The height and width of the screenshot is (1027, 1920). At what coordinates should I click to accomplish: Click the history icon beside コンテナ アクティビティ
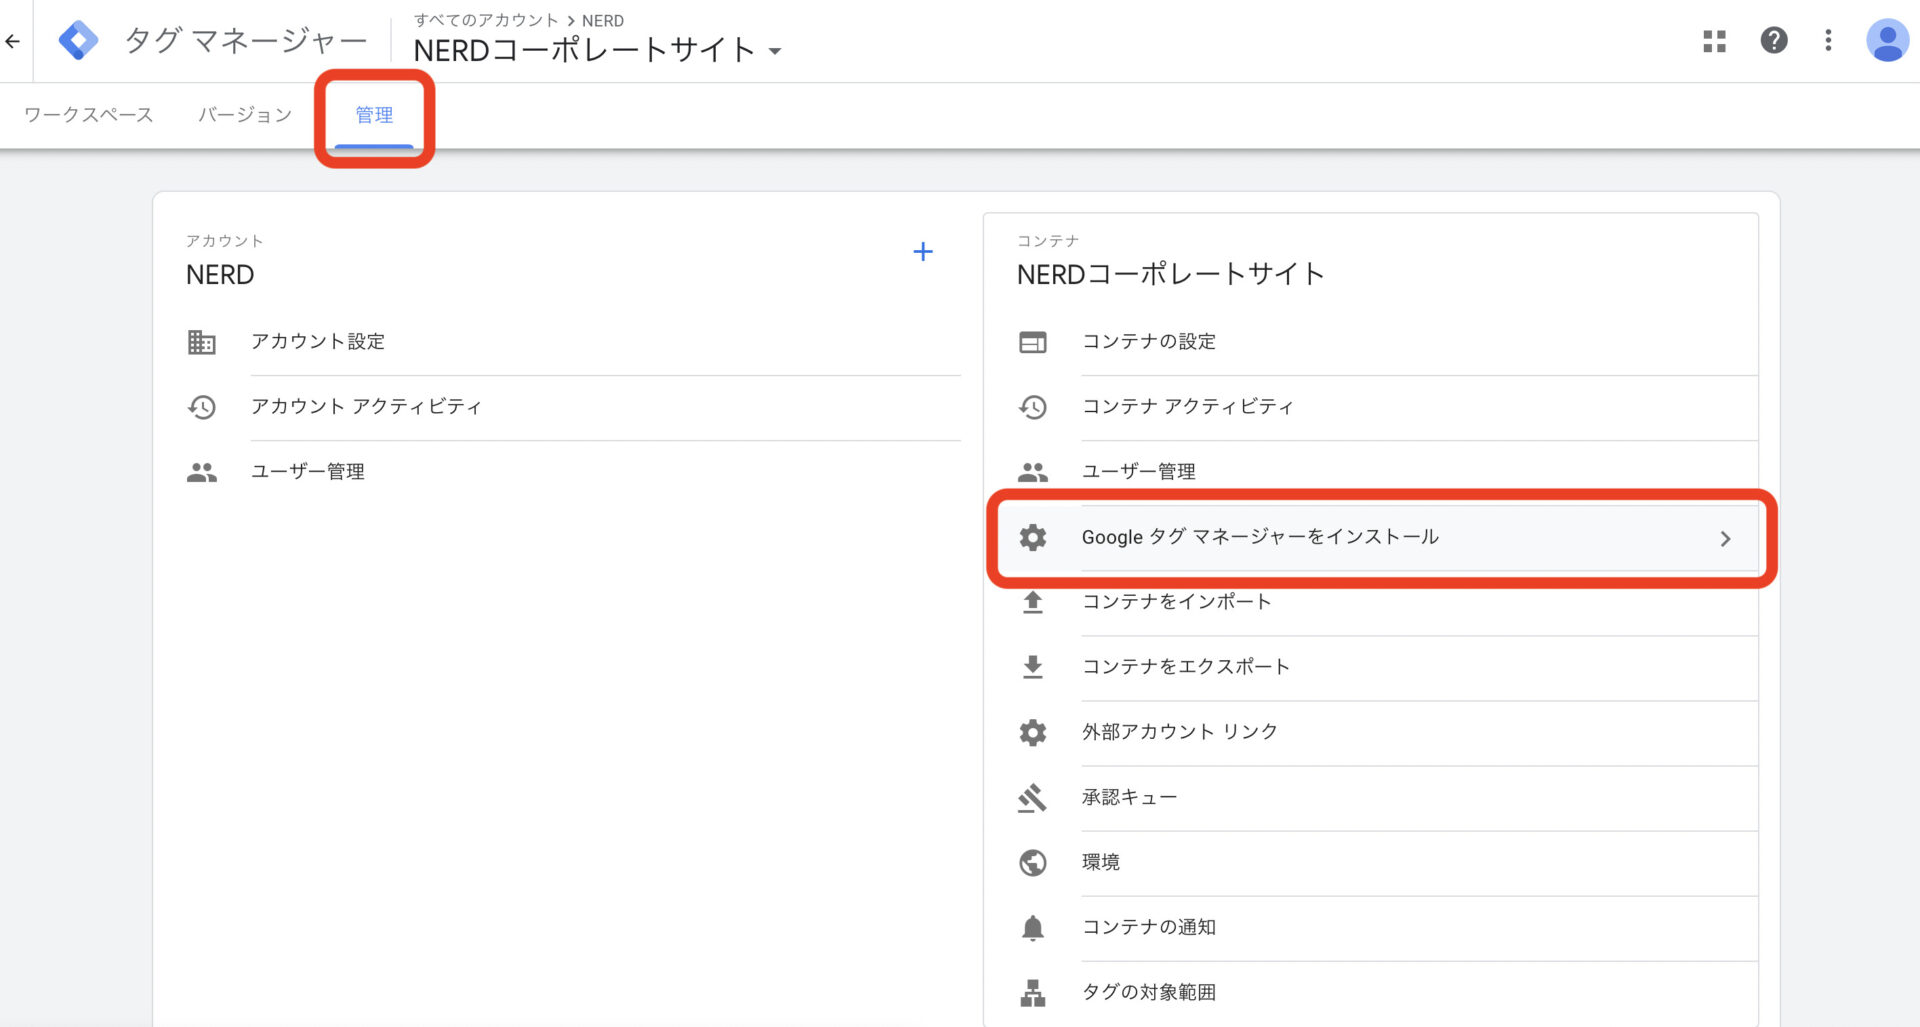click(x=1033, y=407)
